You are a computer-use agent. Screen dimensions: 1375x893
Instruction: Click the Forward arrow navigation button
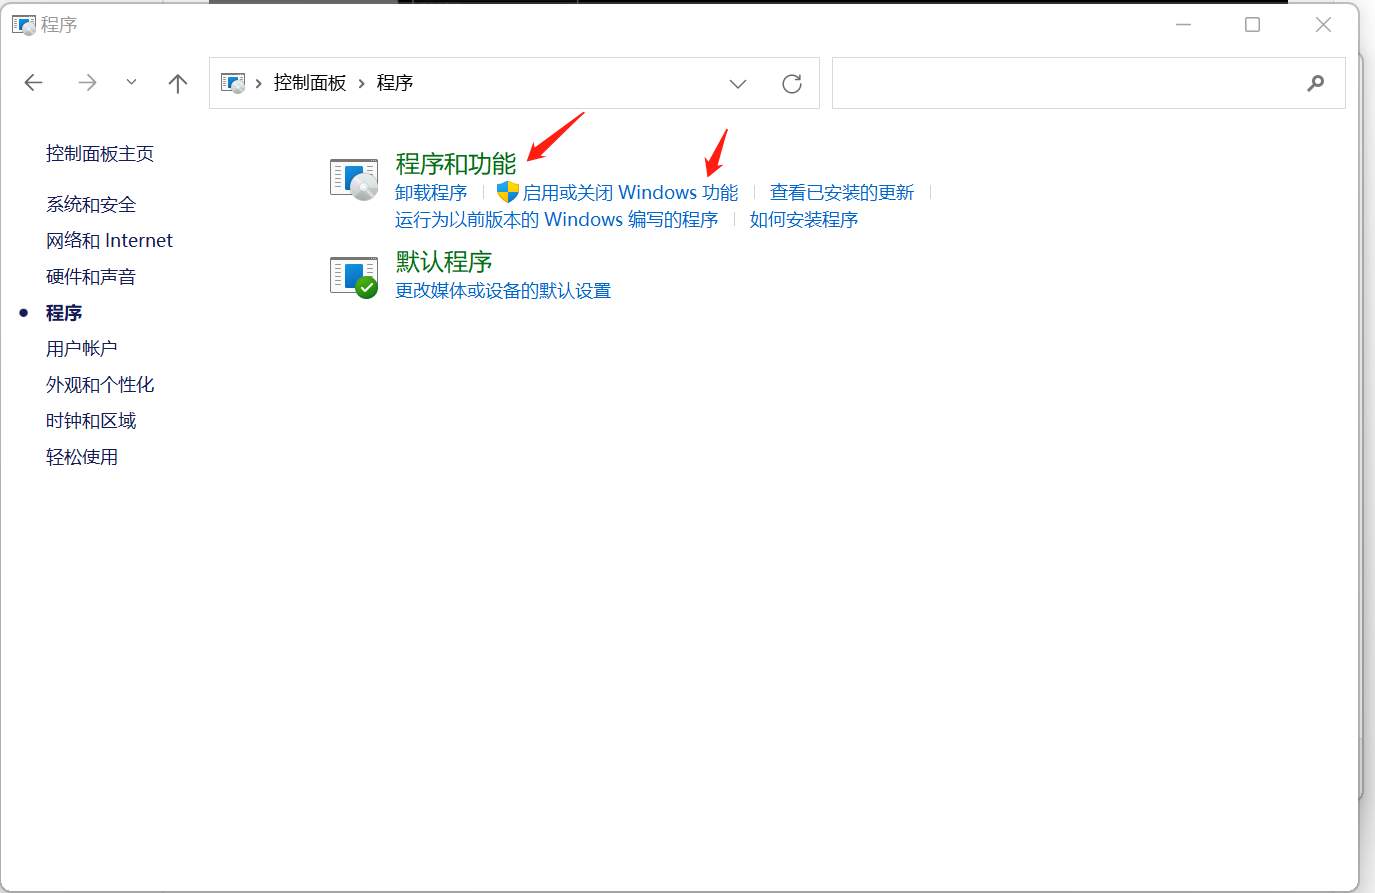pos(88,83)
